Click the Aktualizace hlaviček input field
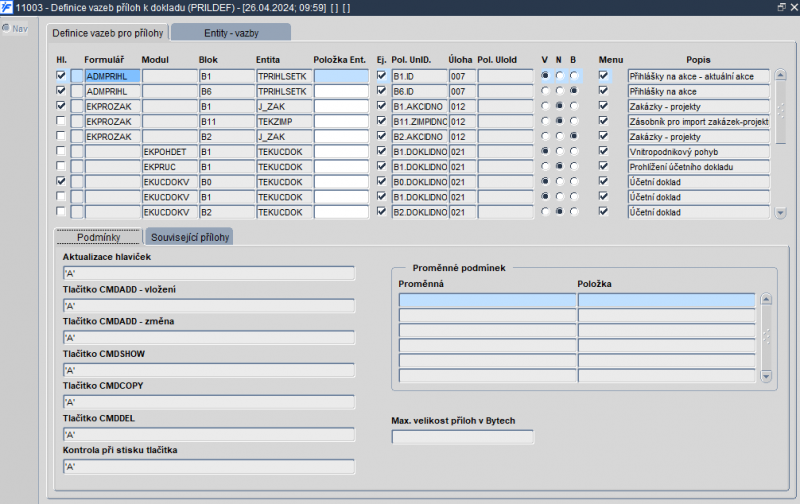800x504 pixels. pyautogui.click(x=208, y=273)
